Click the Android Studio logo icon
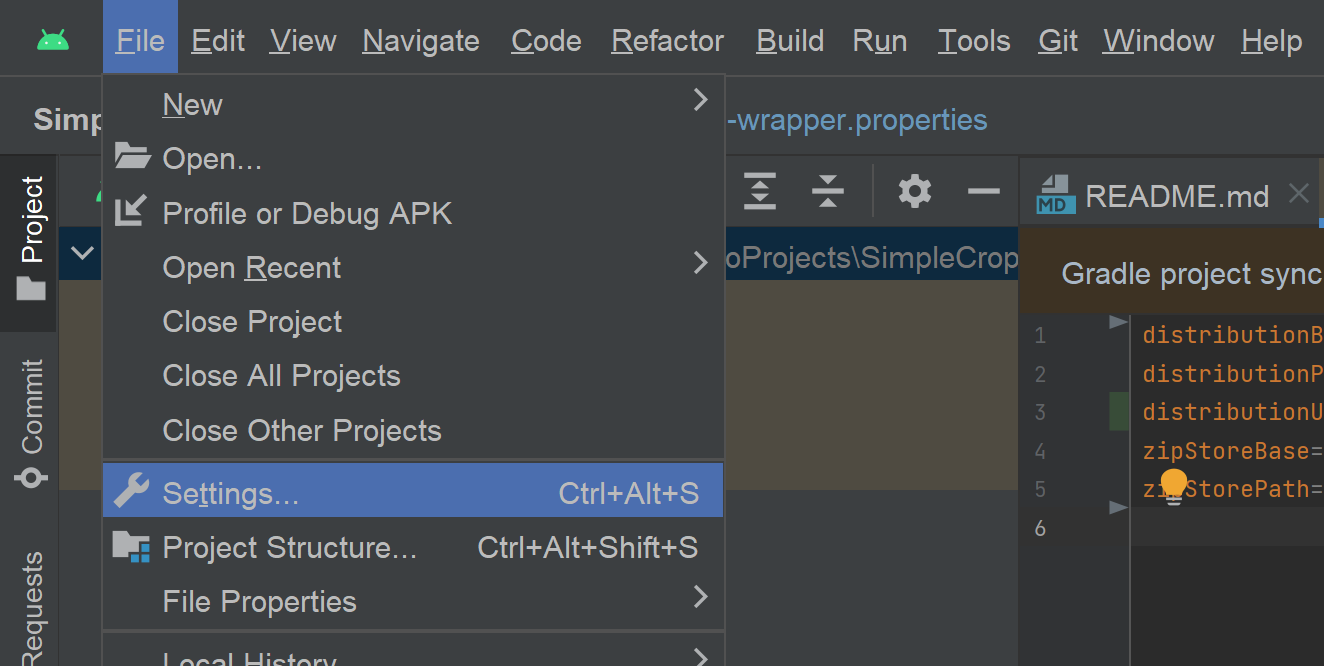The image size is (1324, 666). click(52, 40)
